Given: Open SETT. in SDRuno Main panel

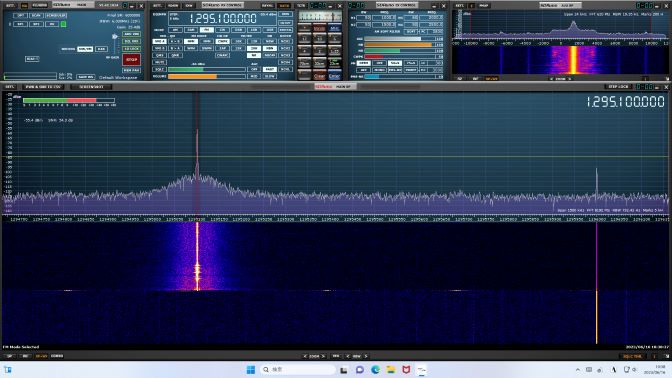Looking at the screenshot, I should click(10, 6).
